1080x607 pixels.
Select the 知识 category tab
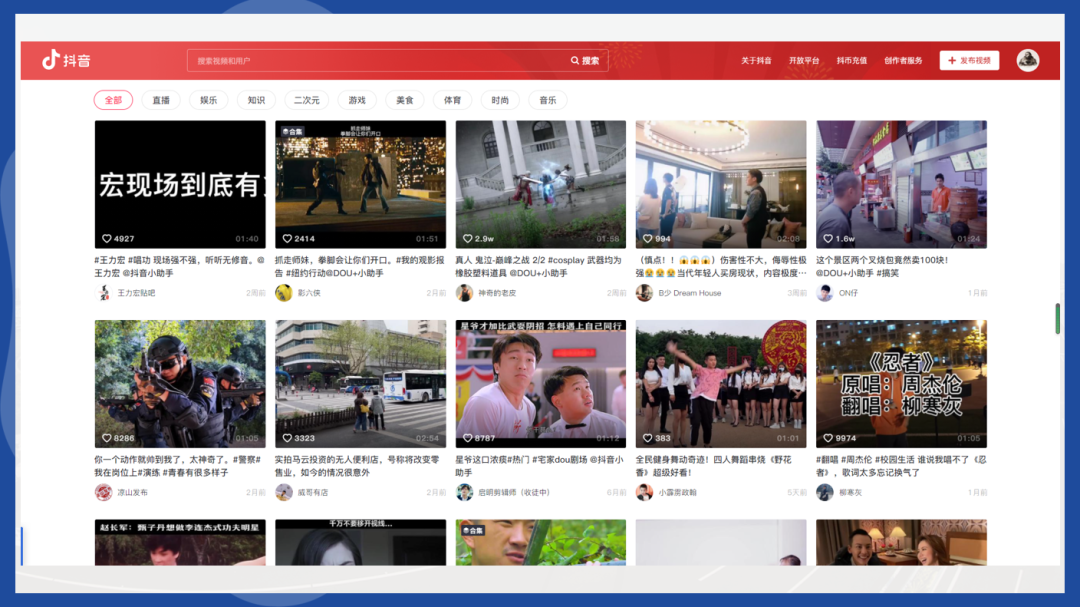tap(256, 100)
